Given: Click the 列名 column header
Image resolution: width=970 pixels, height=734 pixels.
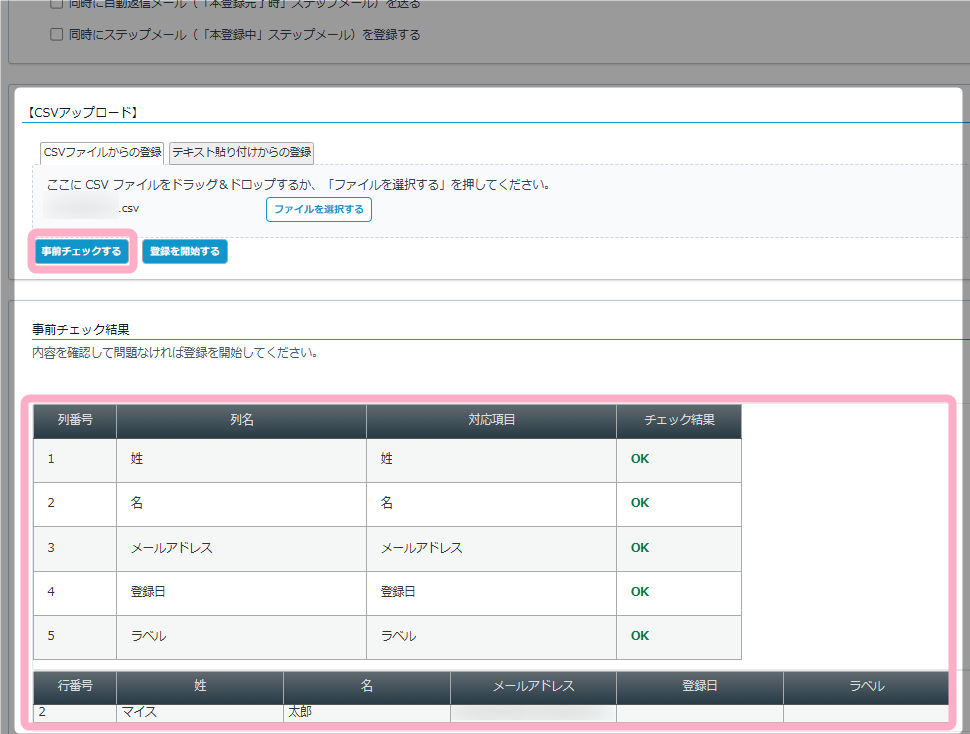Looking at the screenshot, I should [241, 421].
